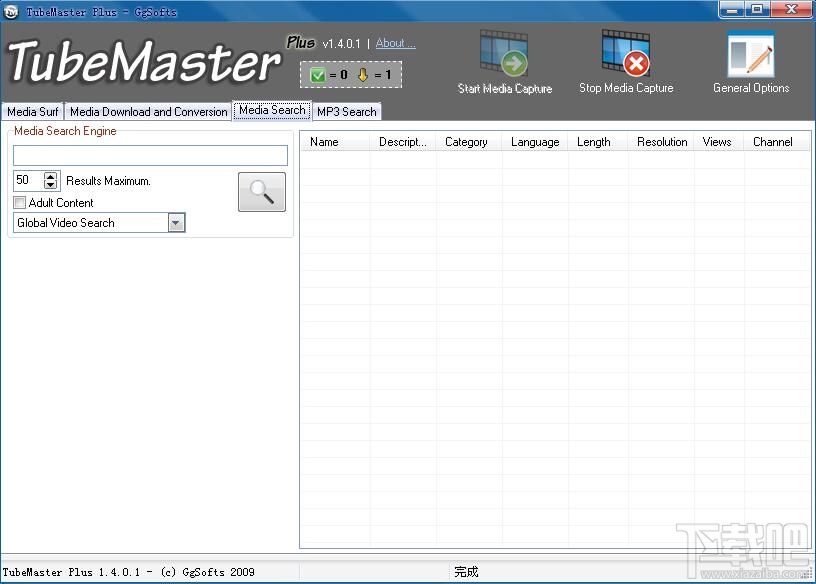Viewport: 816px width, 584px height.
Task: Click the magnifying glass search button
Action: 262,192
